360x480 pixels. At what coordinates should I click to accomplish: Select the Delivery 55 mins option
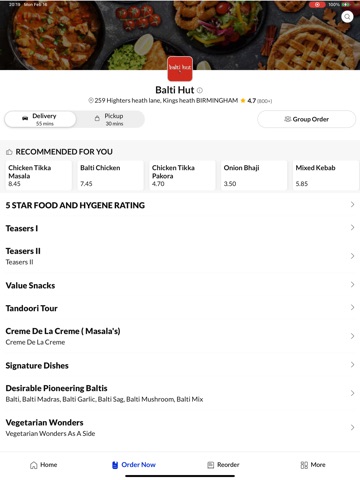point(40,119)
